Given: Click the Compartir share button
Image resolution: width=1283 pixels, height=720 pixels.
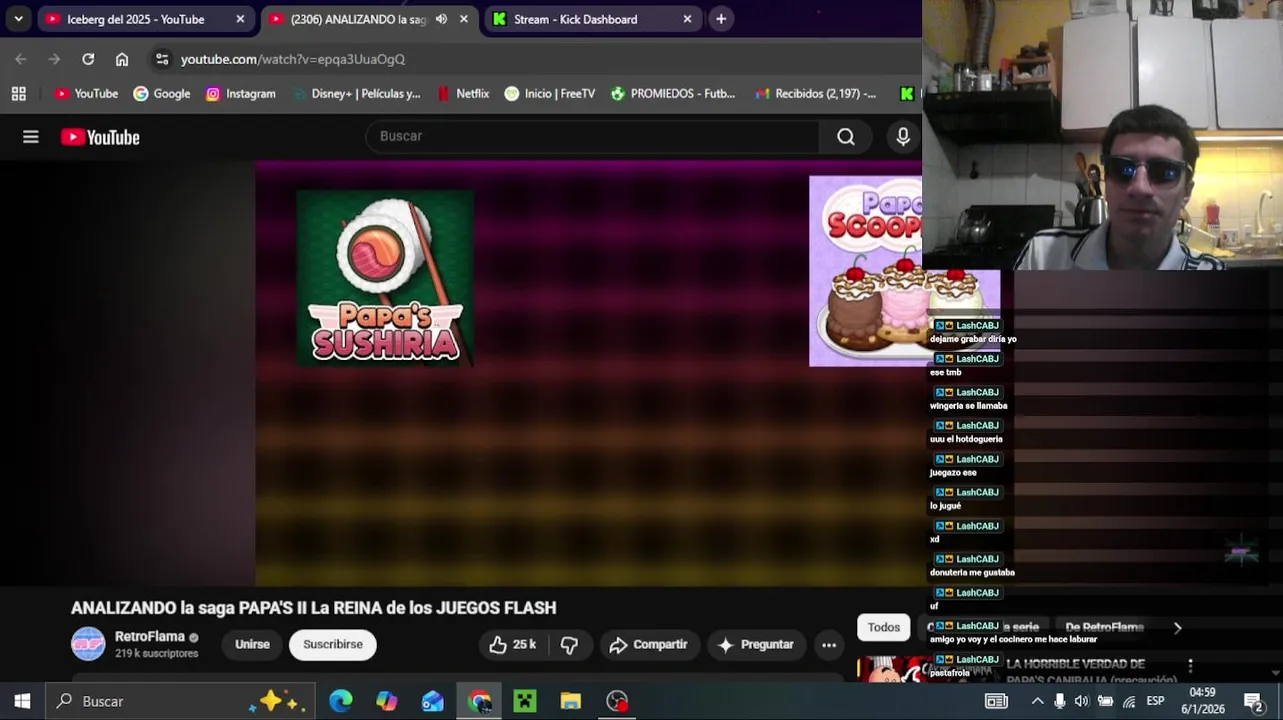Looking at the screenshot, I should click(648, 645).
